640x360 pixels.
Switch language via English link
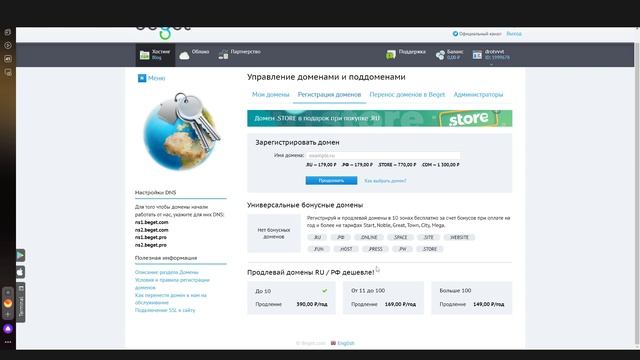346,343
